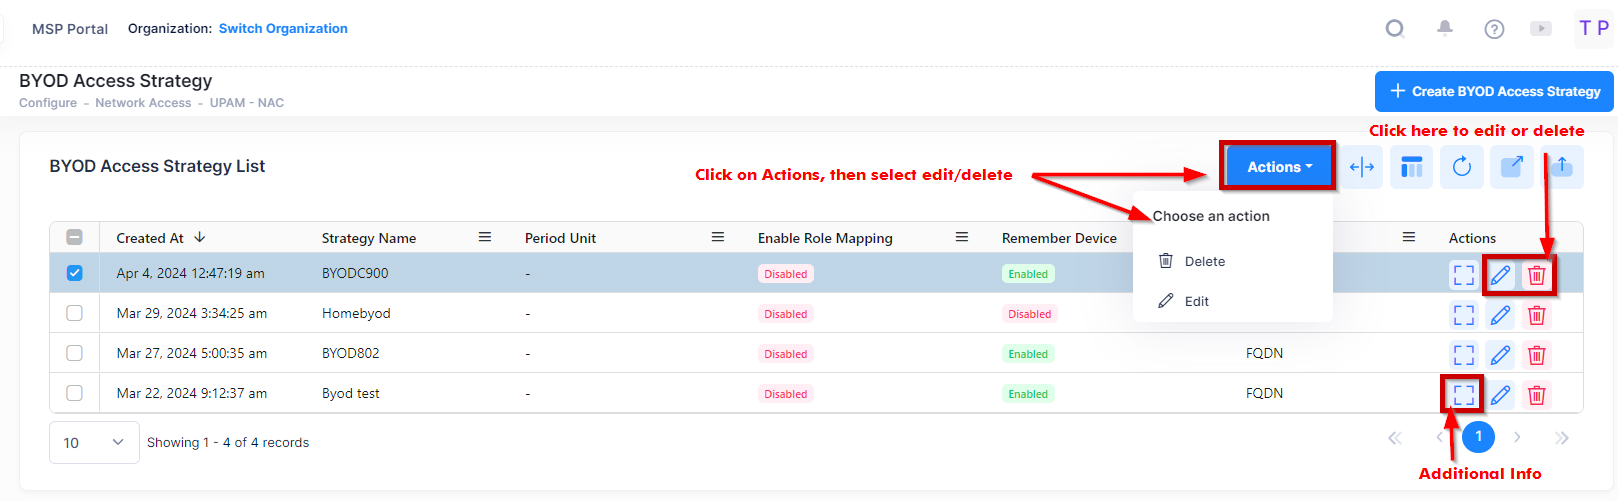The width and height of the screenshot is (1618, 501).
Task: Uncheck the BYODC900 row checkbox
Action: pos(75,273)
